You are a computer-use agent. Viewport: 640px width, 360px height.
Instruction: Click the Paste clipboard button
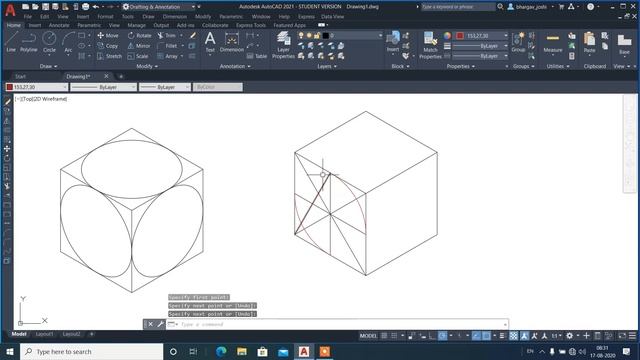589,42
